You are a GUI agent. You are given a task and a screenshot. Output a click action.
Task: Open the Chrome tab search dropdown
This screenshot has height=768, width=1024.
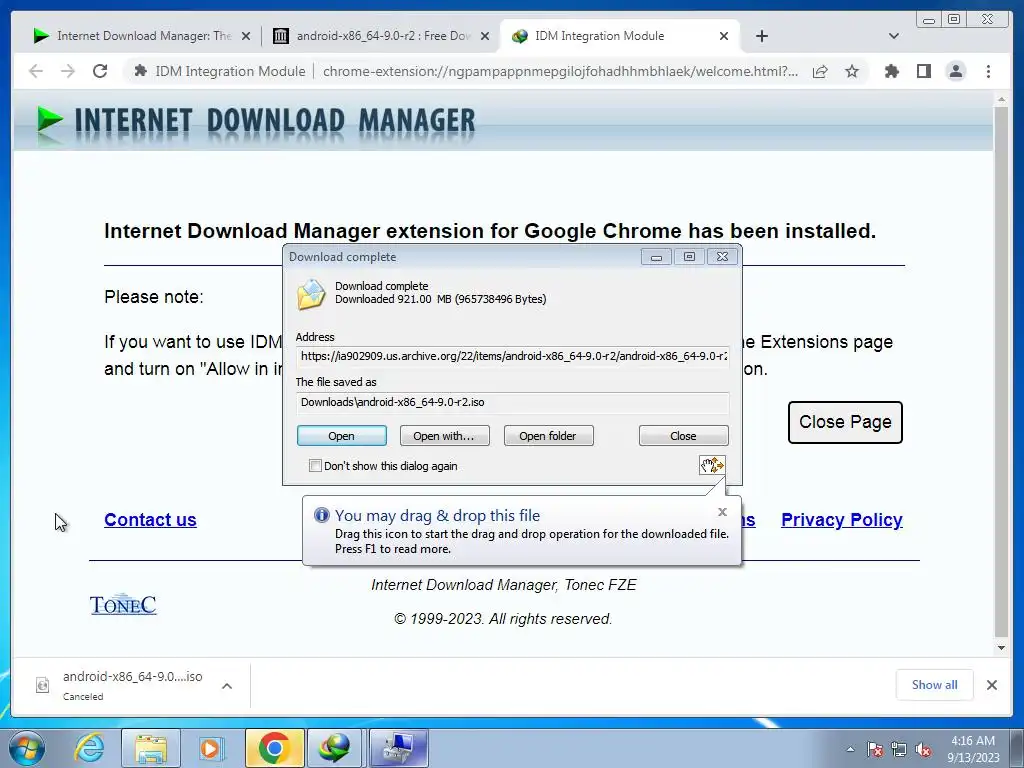coord(894,36)
